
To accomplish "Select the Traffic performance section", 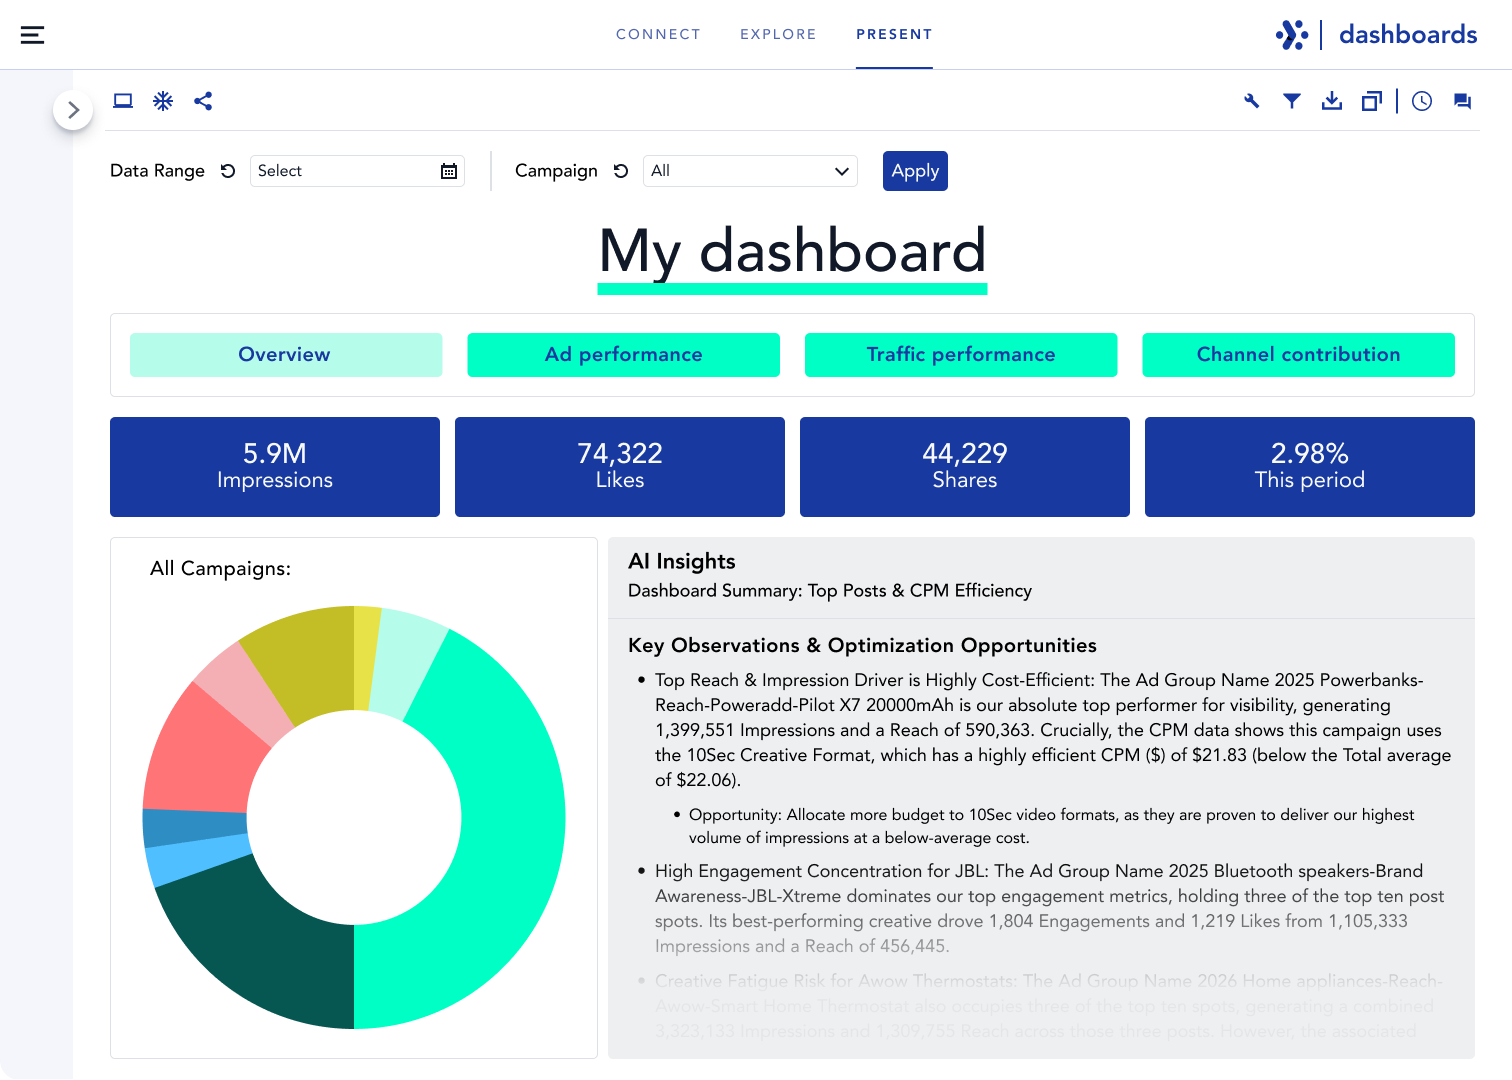I will (960, 354).
